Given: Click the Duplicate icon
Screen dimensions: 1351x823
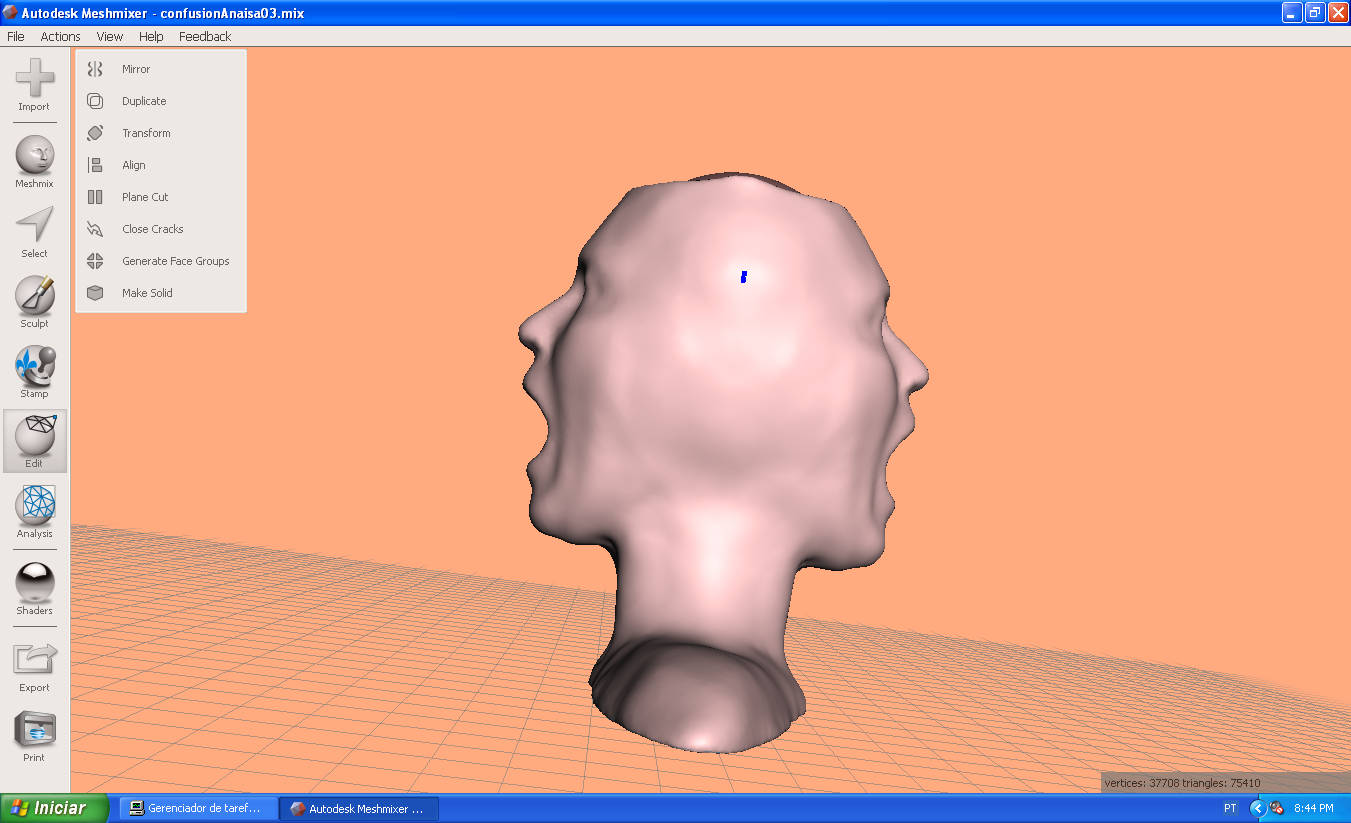Looking at the screenshot, I should point(95,101).
